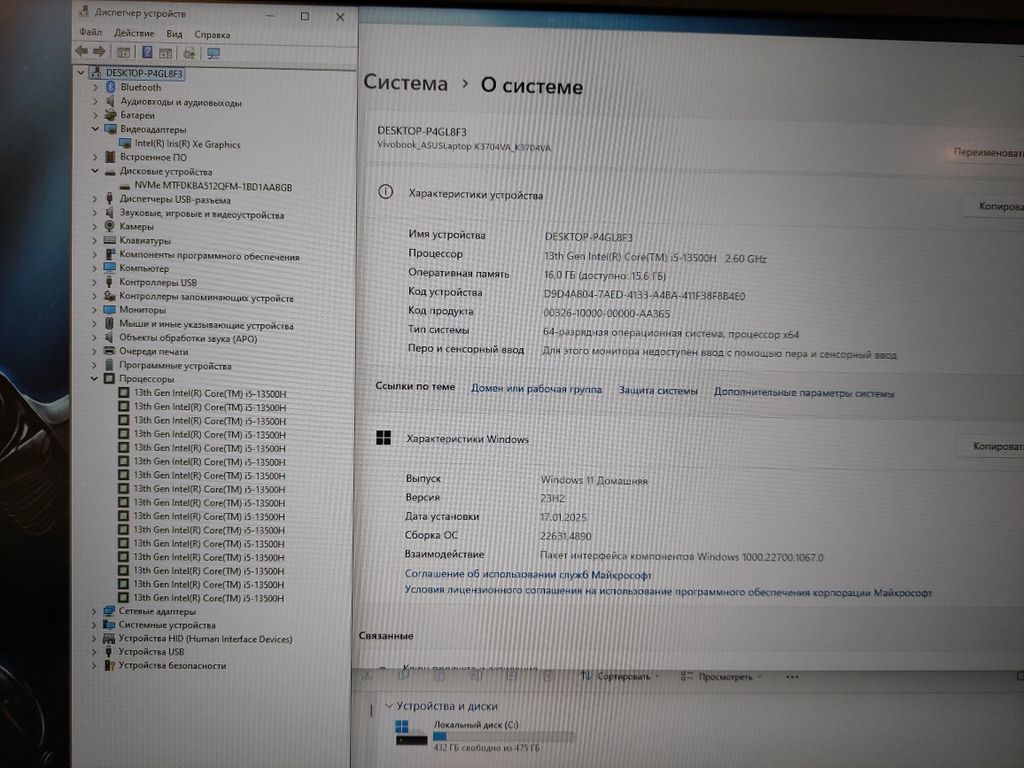Click the show/hide console tree toolbar icon
This screenshot has height=768, width=1024.
point(124,52)
